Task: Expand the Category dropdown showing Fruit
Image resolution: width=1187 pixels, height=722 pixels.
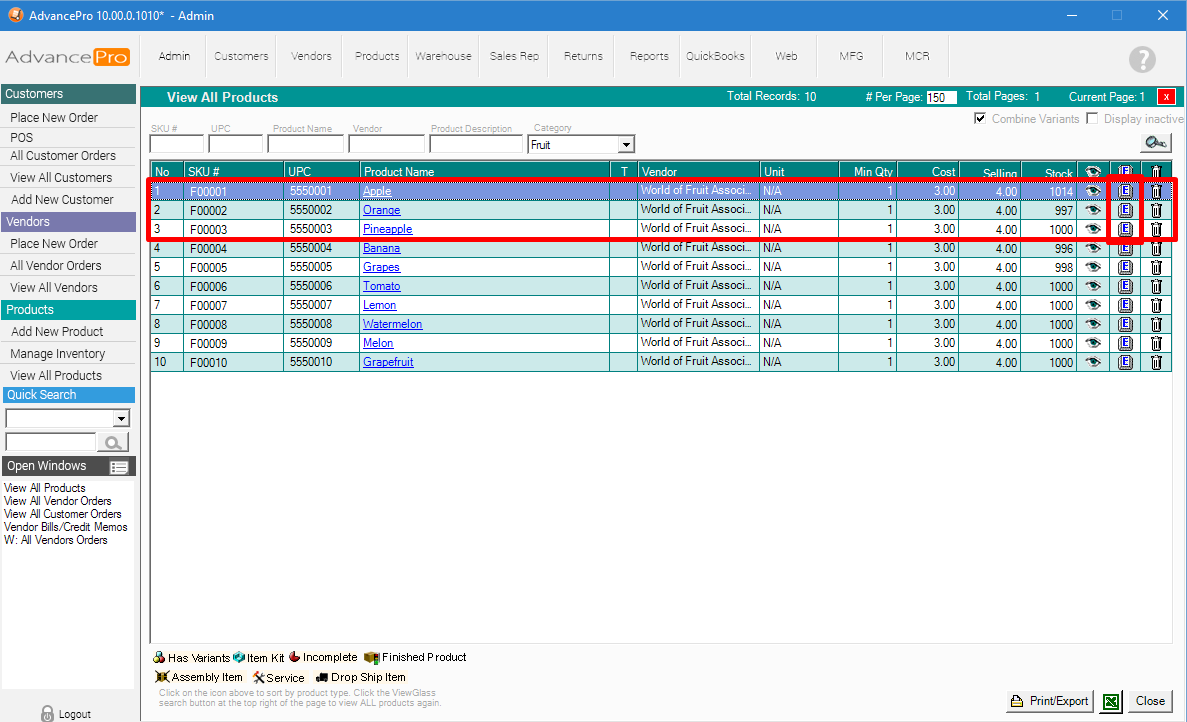Action: coord(625,145)
